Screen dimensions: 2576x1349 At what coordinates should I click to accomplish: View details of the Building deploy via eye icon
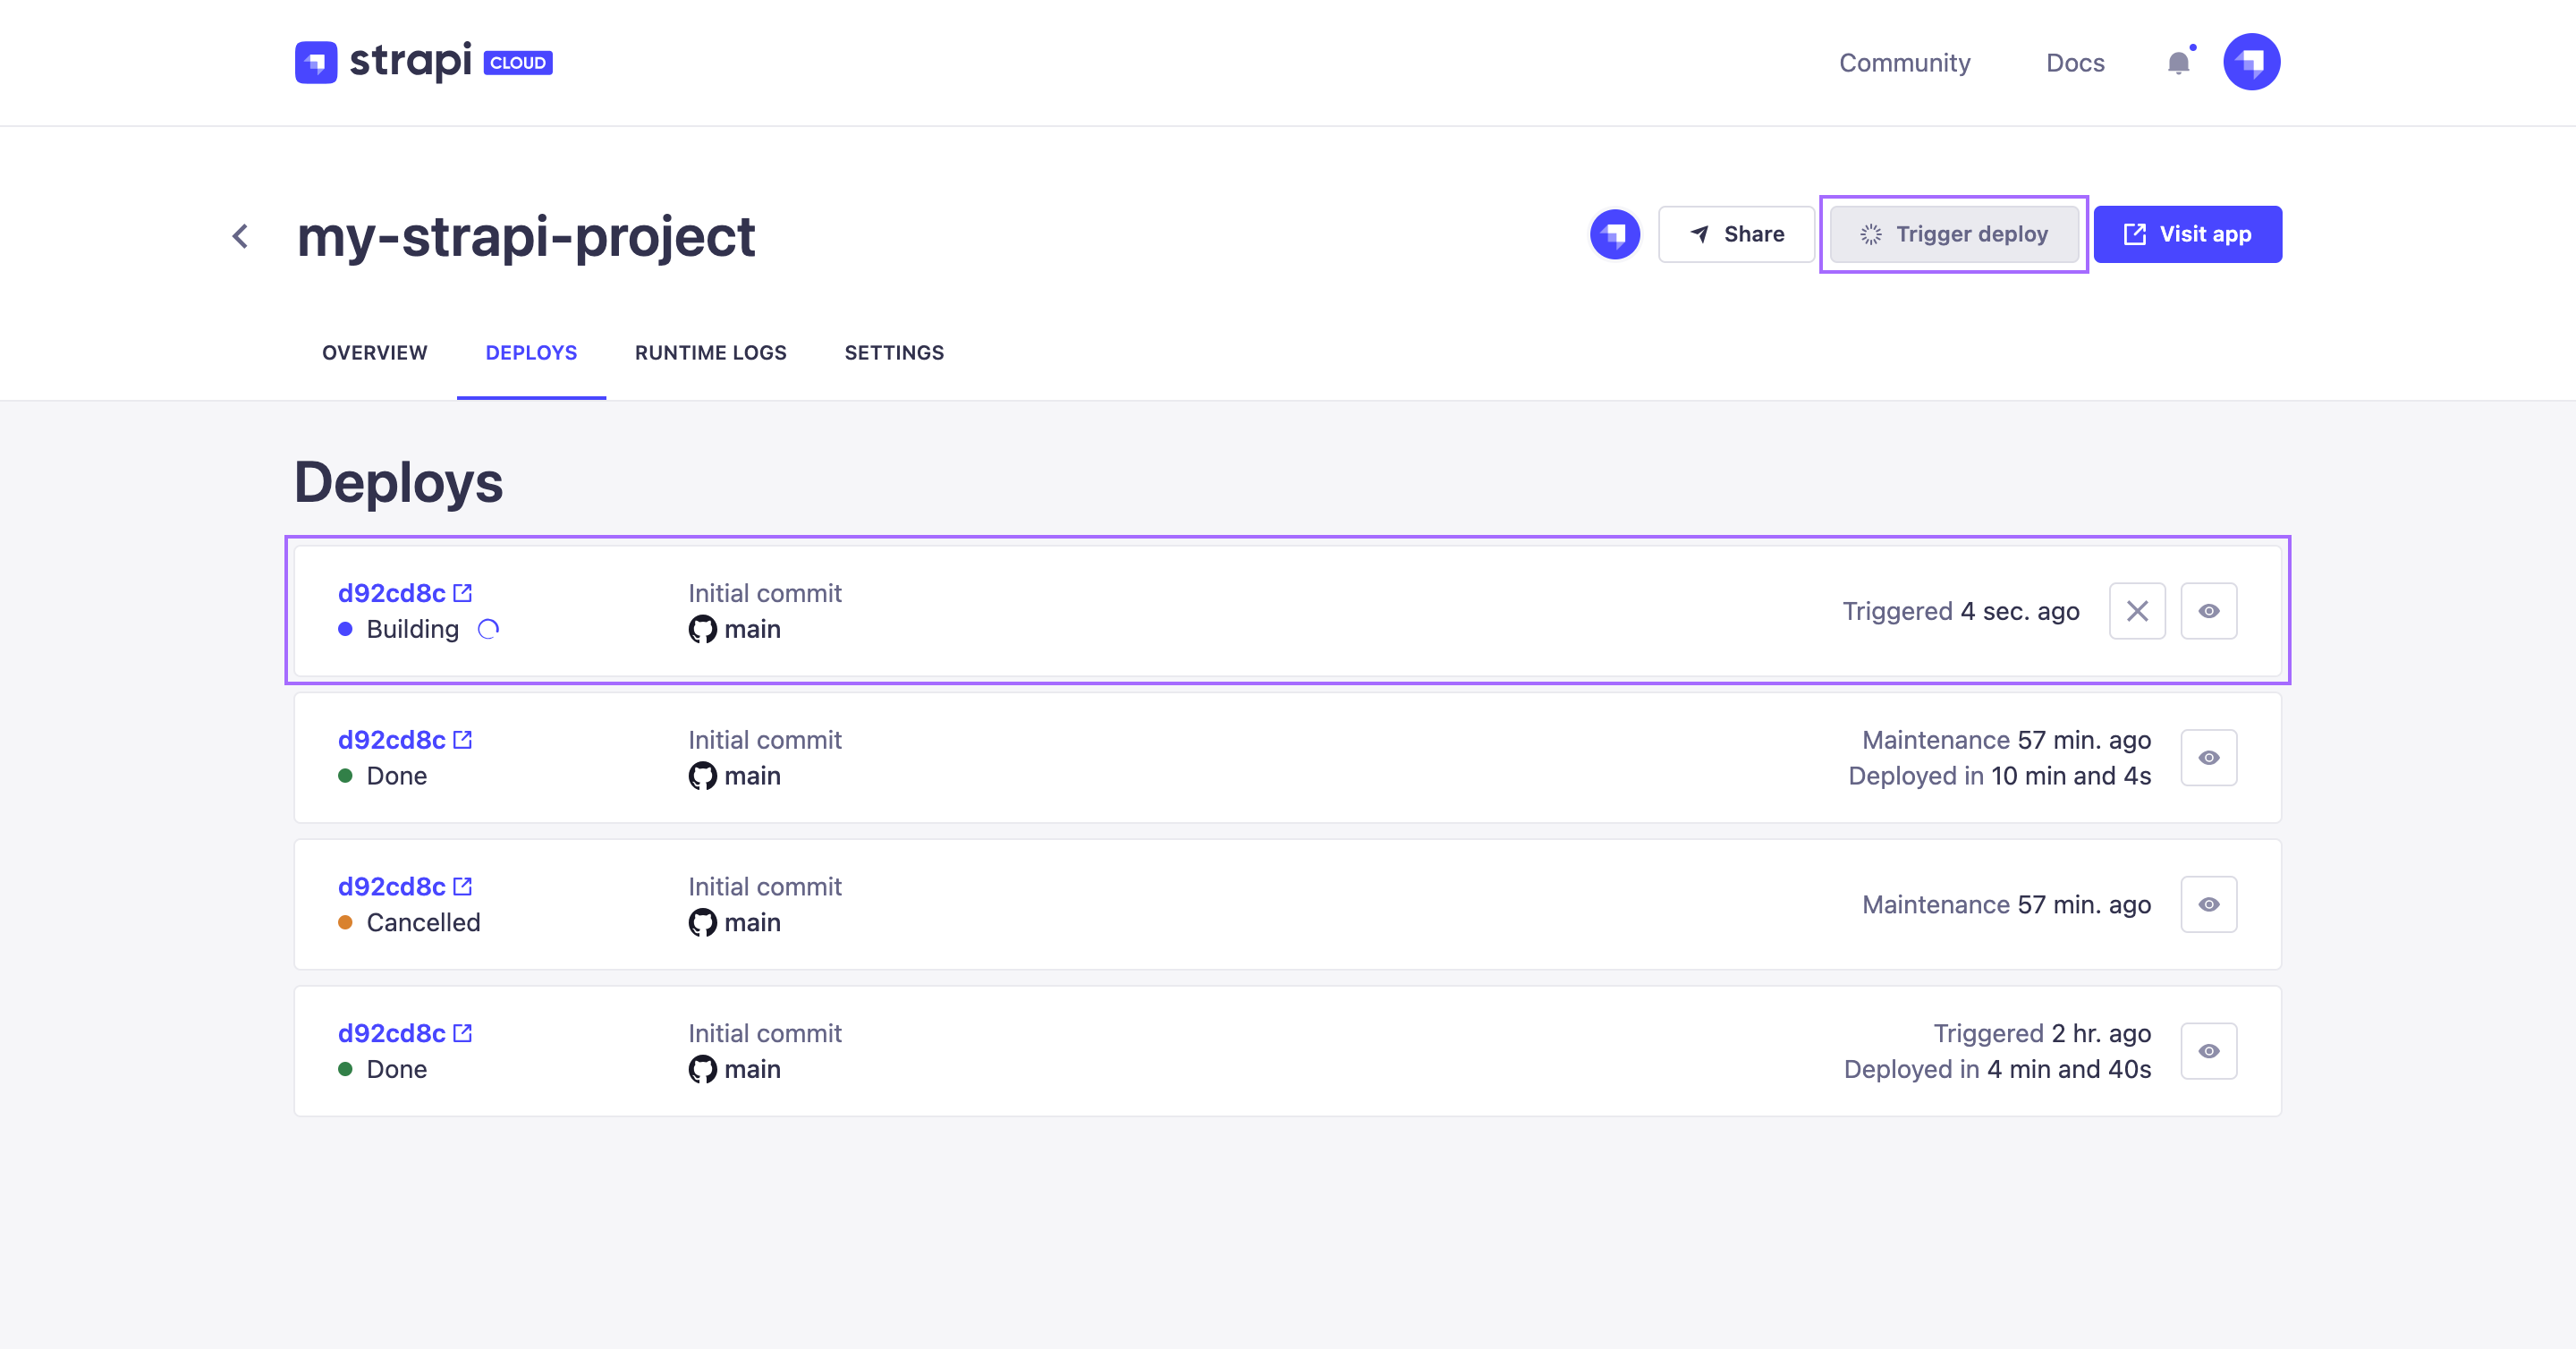pyautogui.click(x=2208, y=611)
